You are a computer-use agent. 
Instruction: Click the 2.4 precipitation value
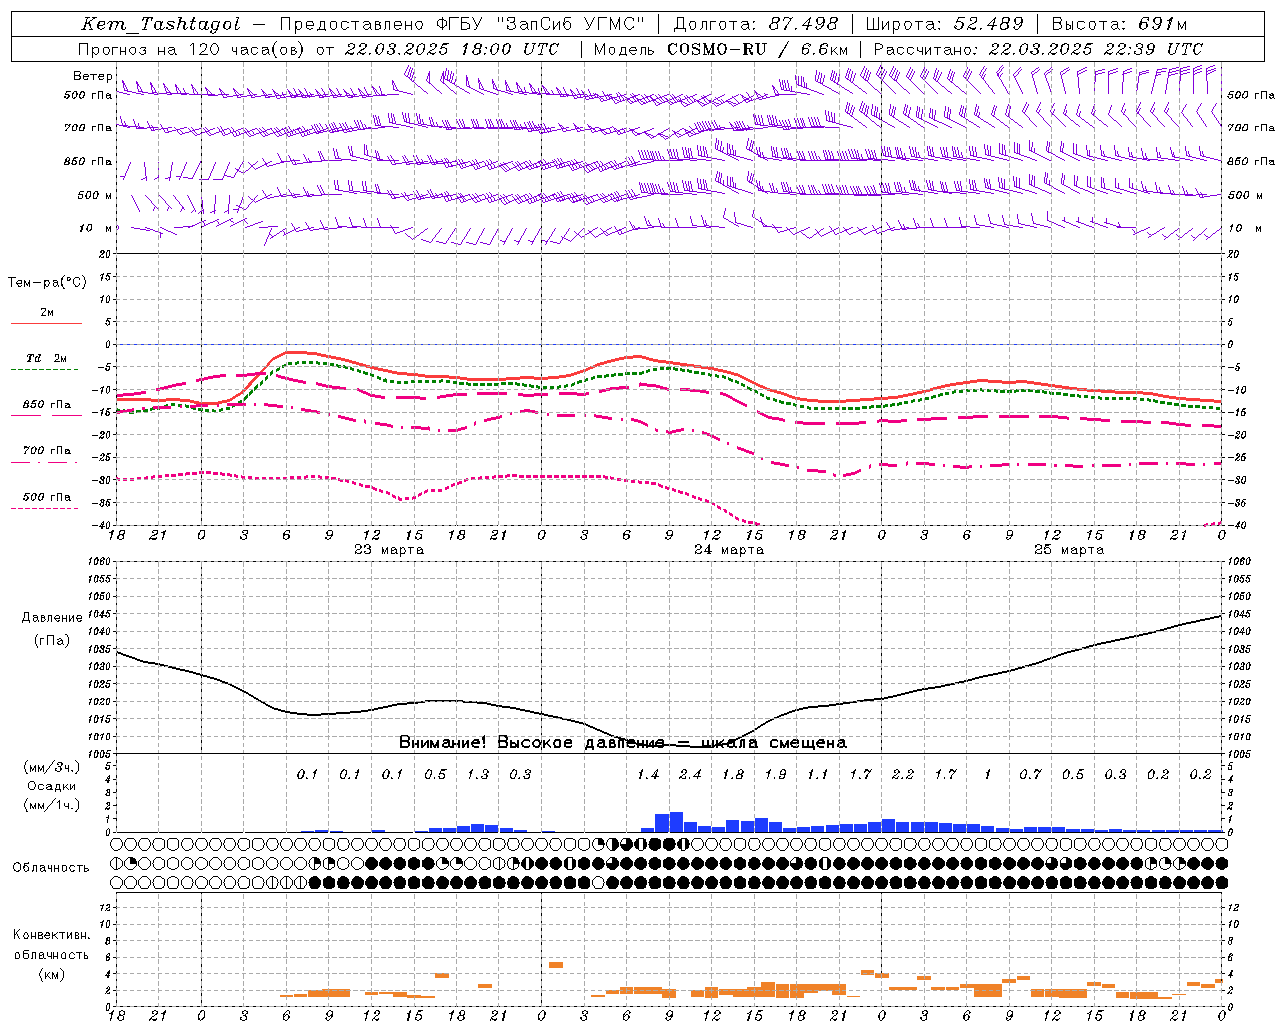tap(690, 774)
